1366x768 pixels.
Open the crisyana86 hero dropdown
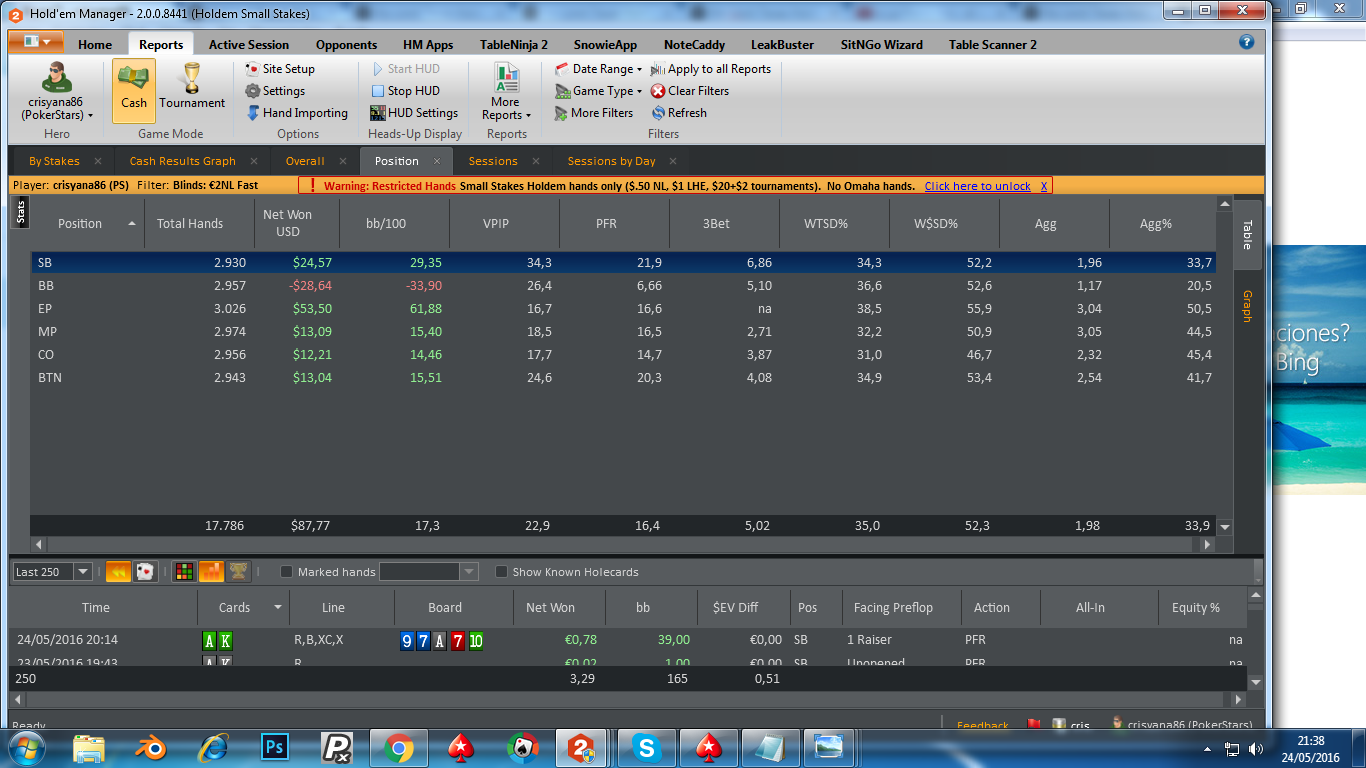click(x=57, y=108)
